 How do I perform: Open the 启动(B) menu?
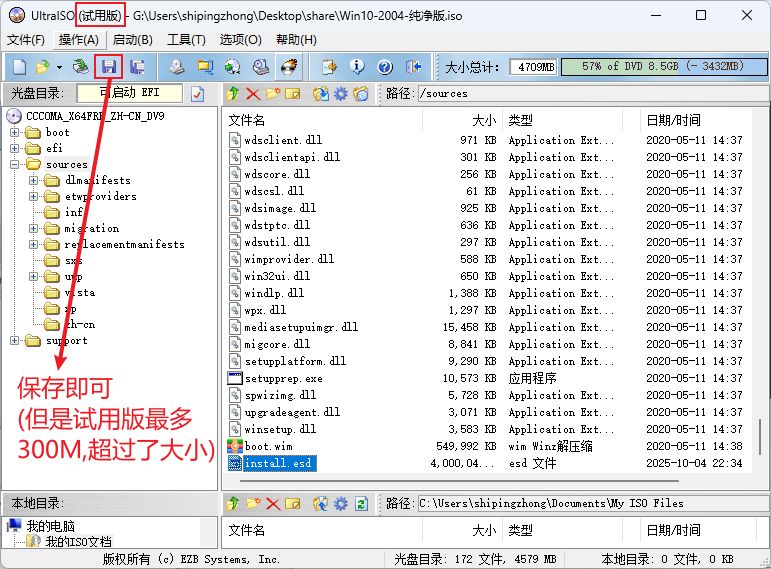[x=132, y=40]
